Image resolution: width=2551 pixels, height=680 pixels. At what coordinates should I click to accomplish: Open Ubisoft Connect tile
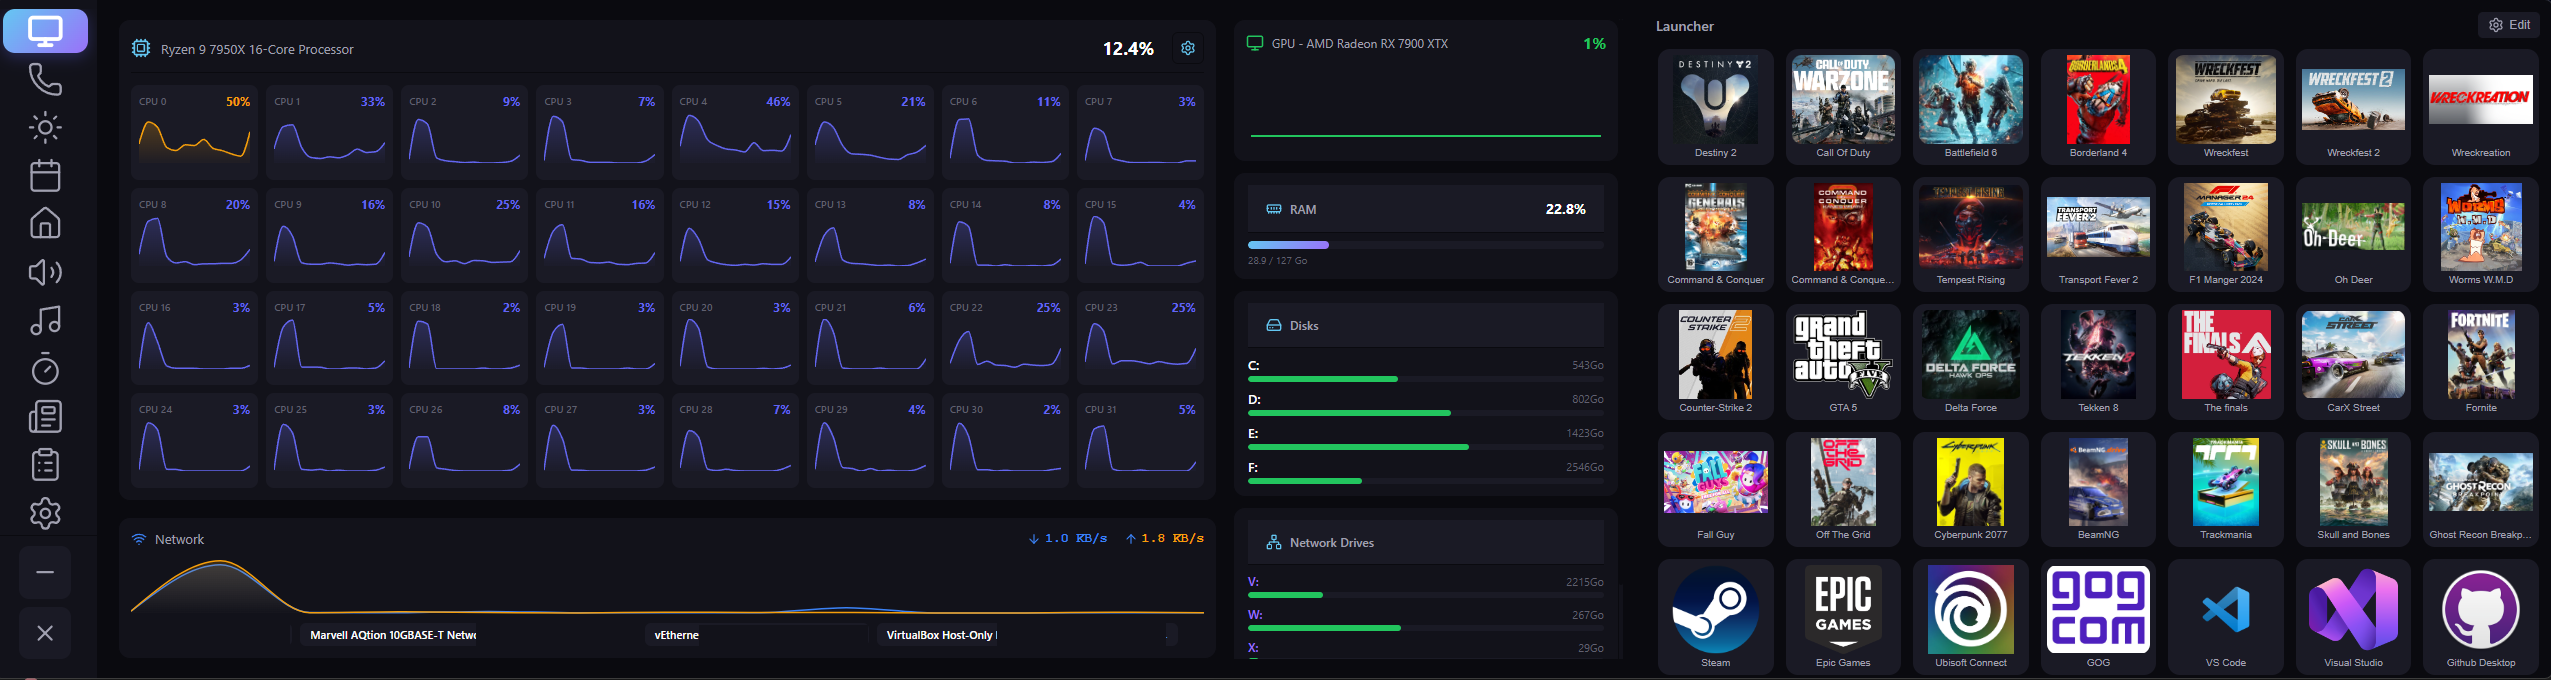click(x=1970, y=616)
